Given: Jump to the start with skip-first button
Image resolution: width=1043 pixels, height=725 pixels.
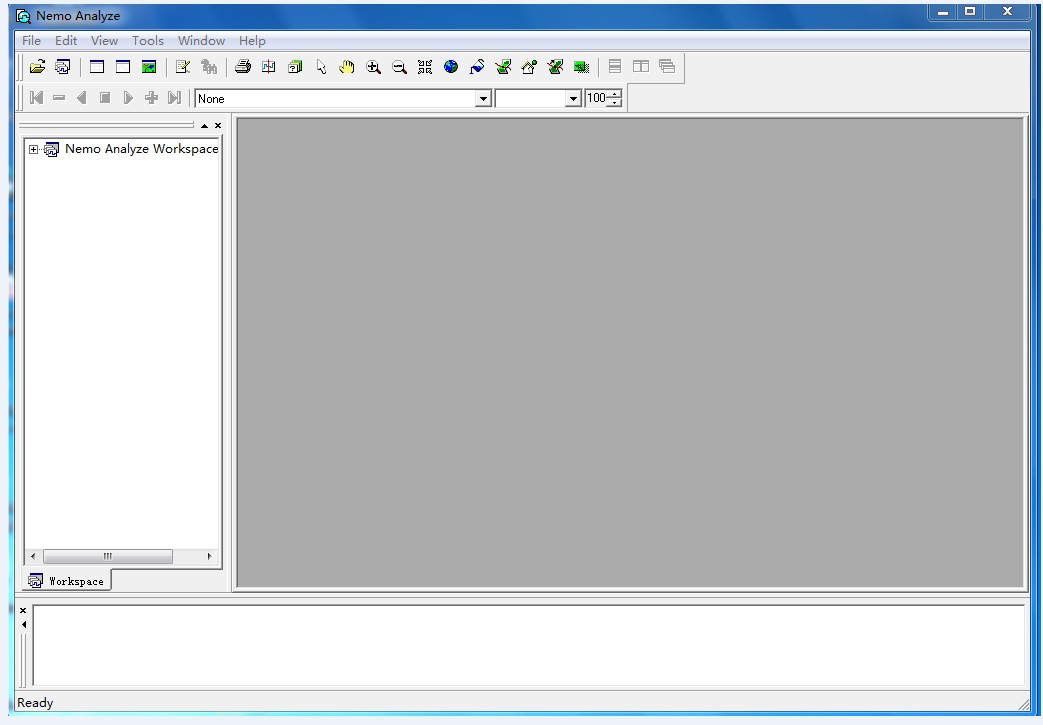Looking at the screenshot, I should [37, 98].
